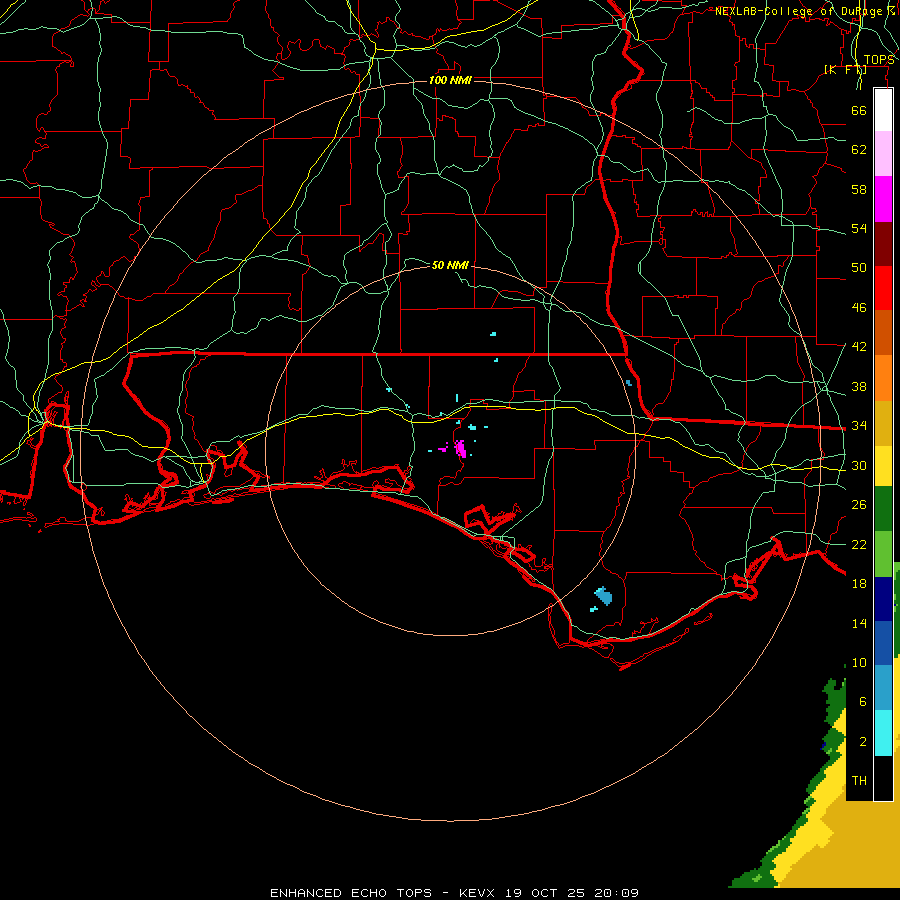Click the 20:09 time stamp
The height and width of the screenshot is (900, 900).
click(x=616, y=893)
